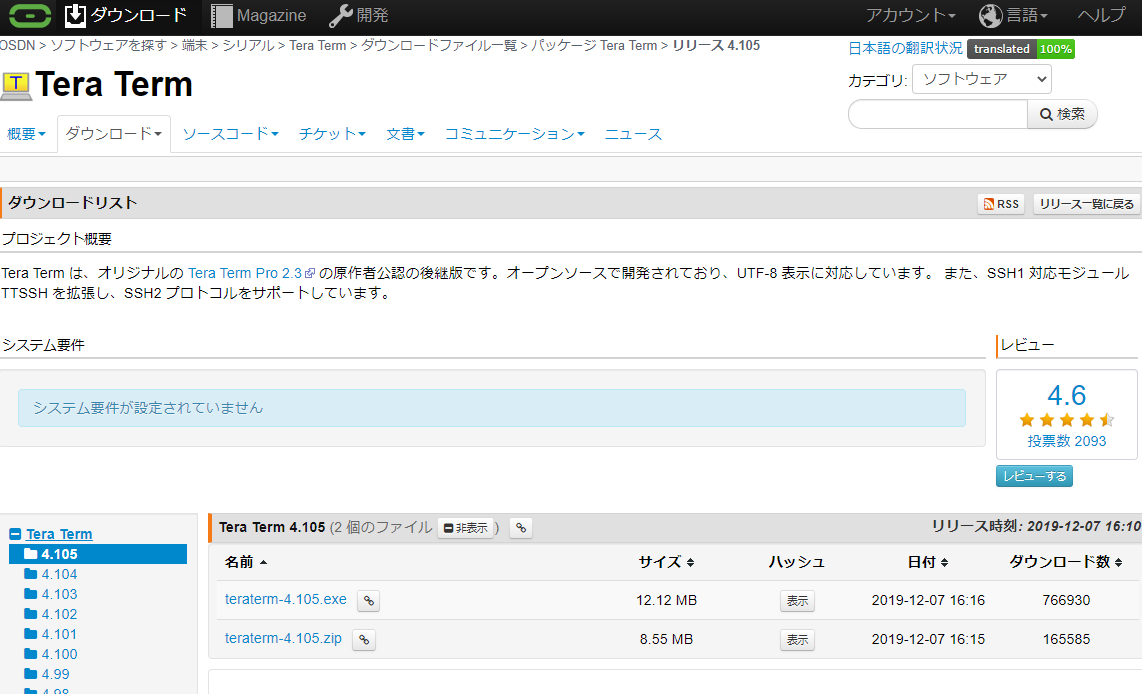Expand the チケット tab dropdown
This screenshot has height=694, width=1142.
[332, 134]
